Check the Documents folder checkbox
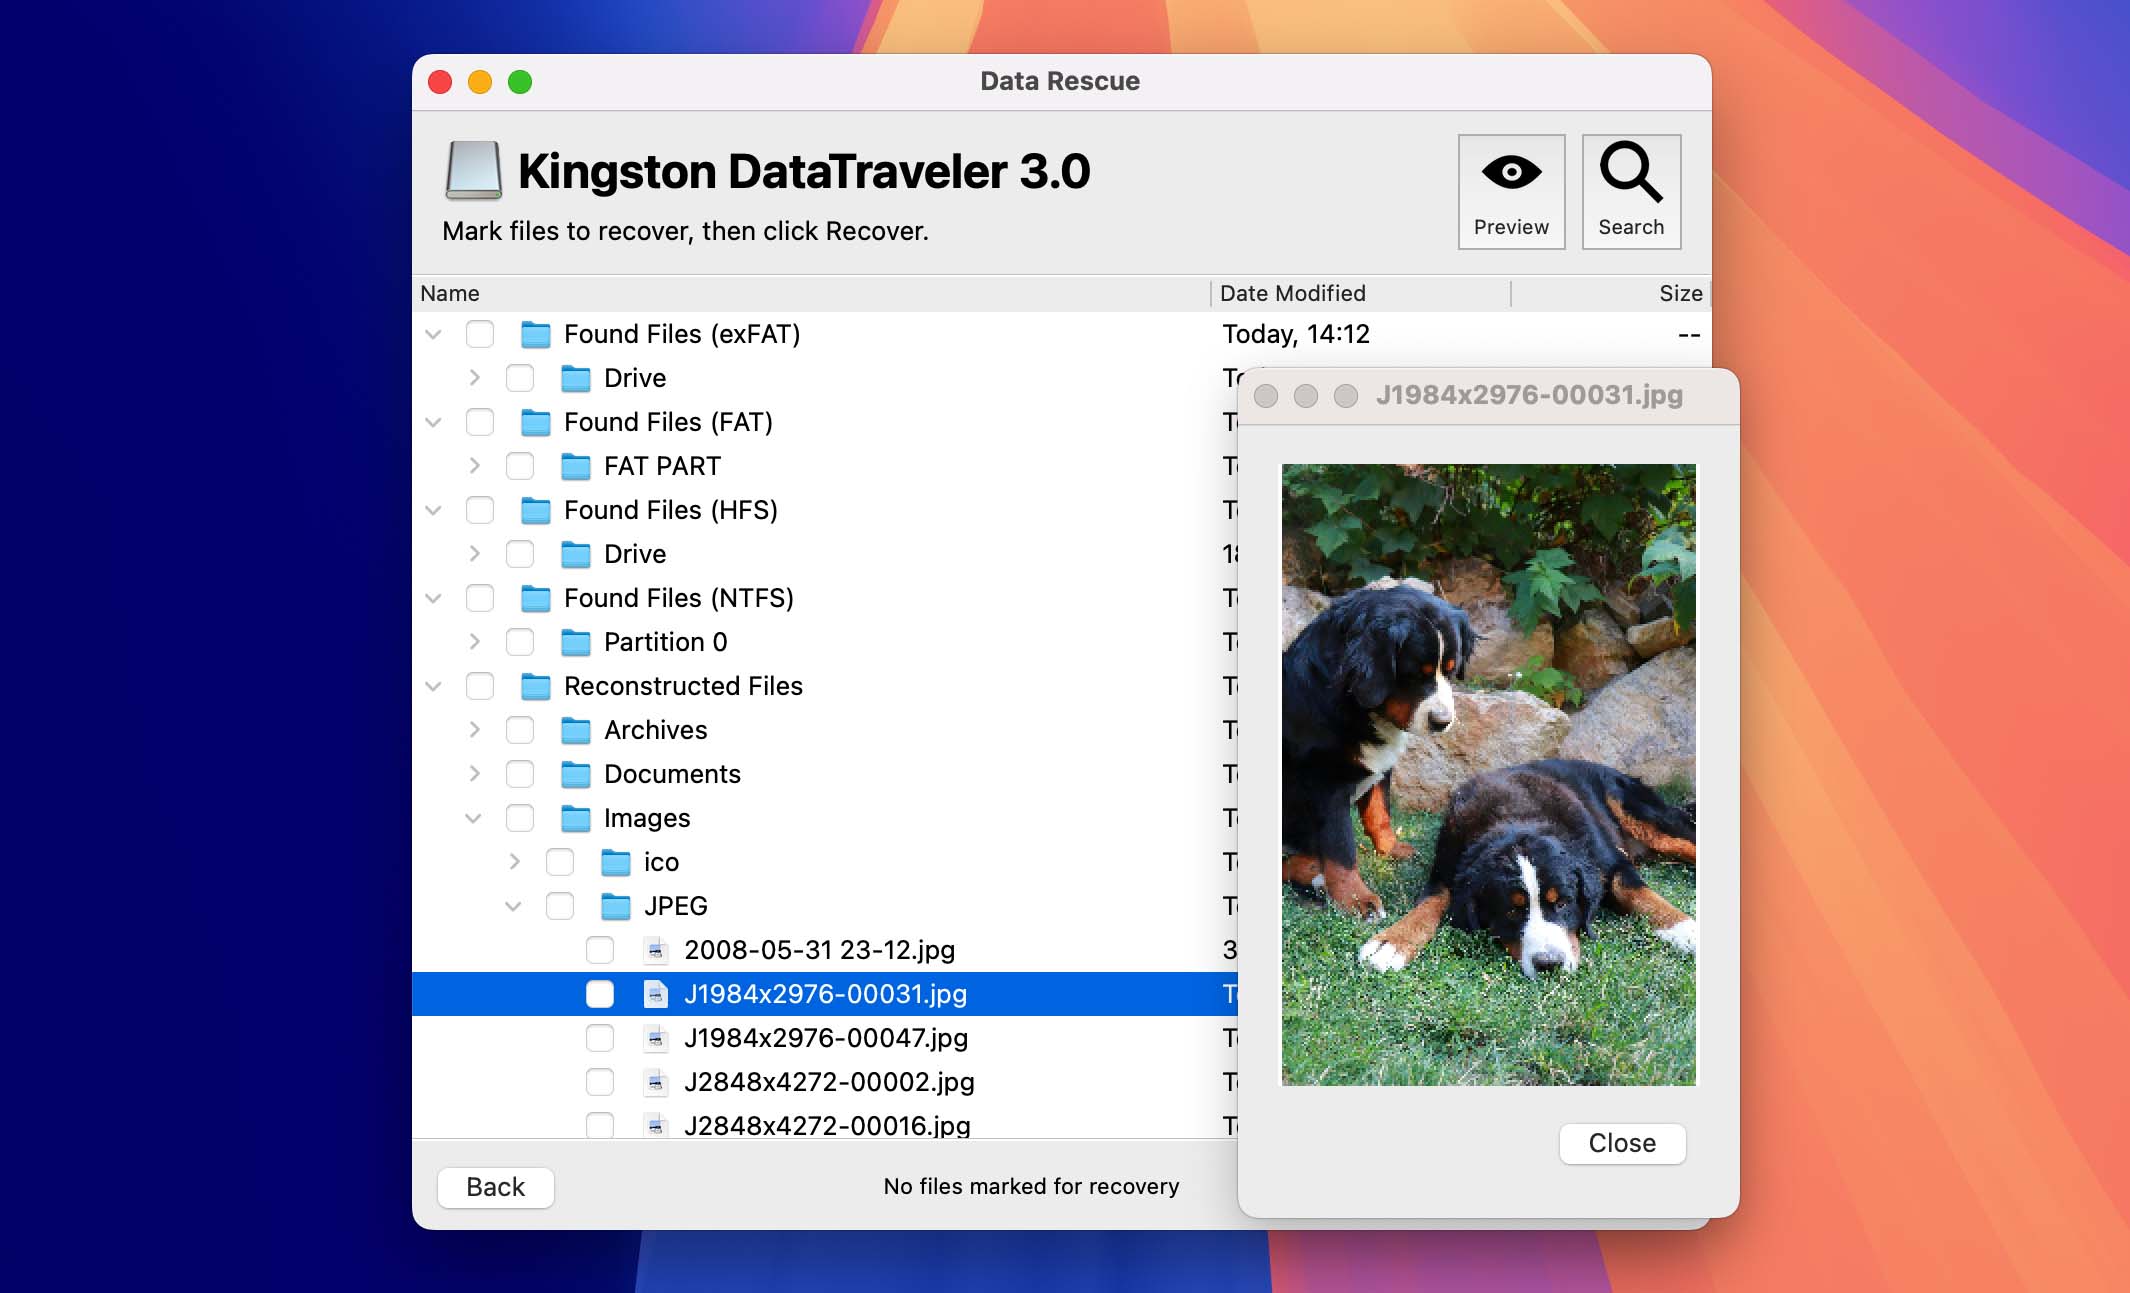The height and width of the screenshot is (1293, 2130). tap(520, 774)
